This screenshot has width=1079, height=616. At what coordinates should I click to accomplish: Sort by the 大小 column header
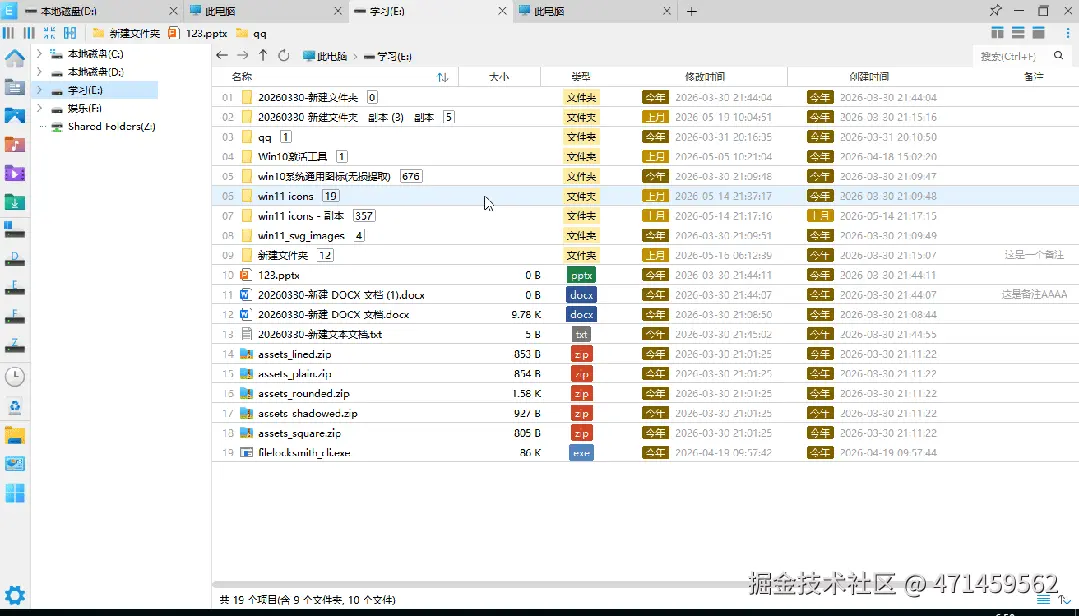click(499, 77)
